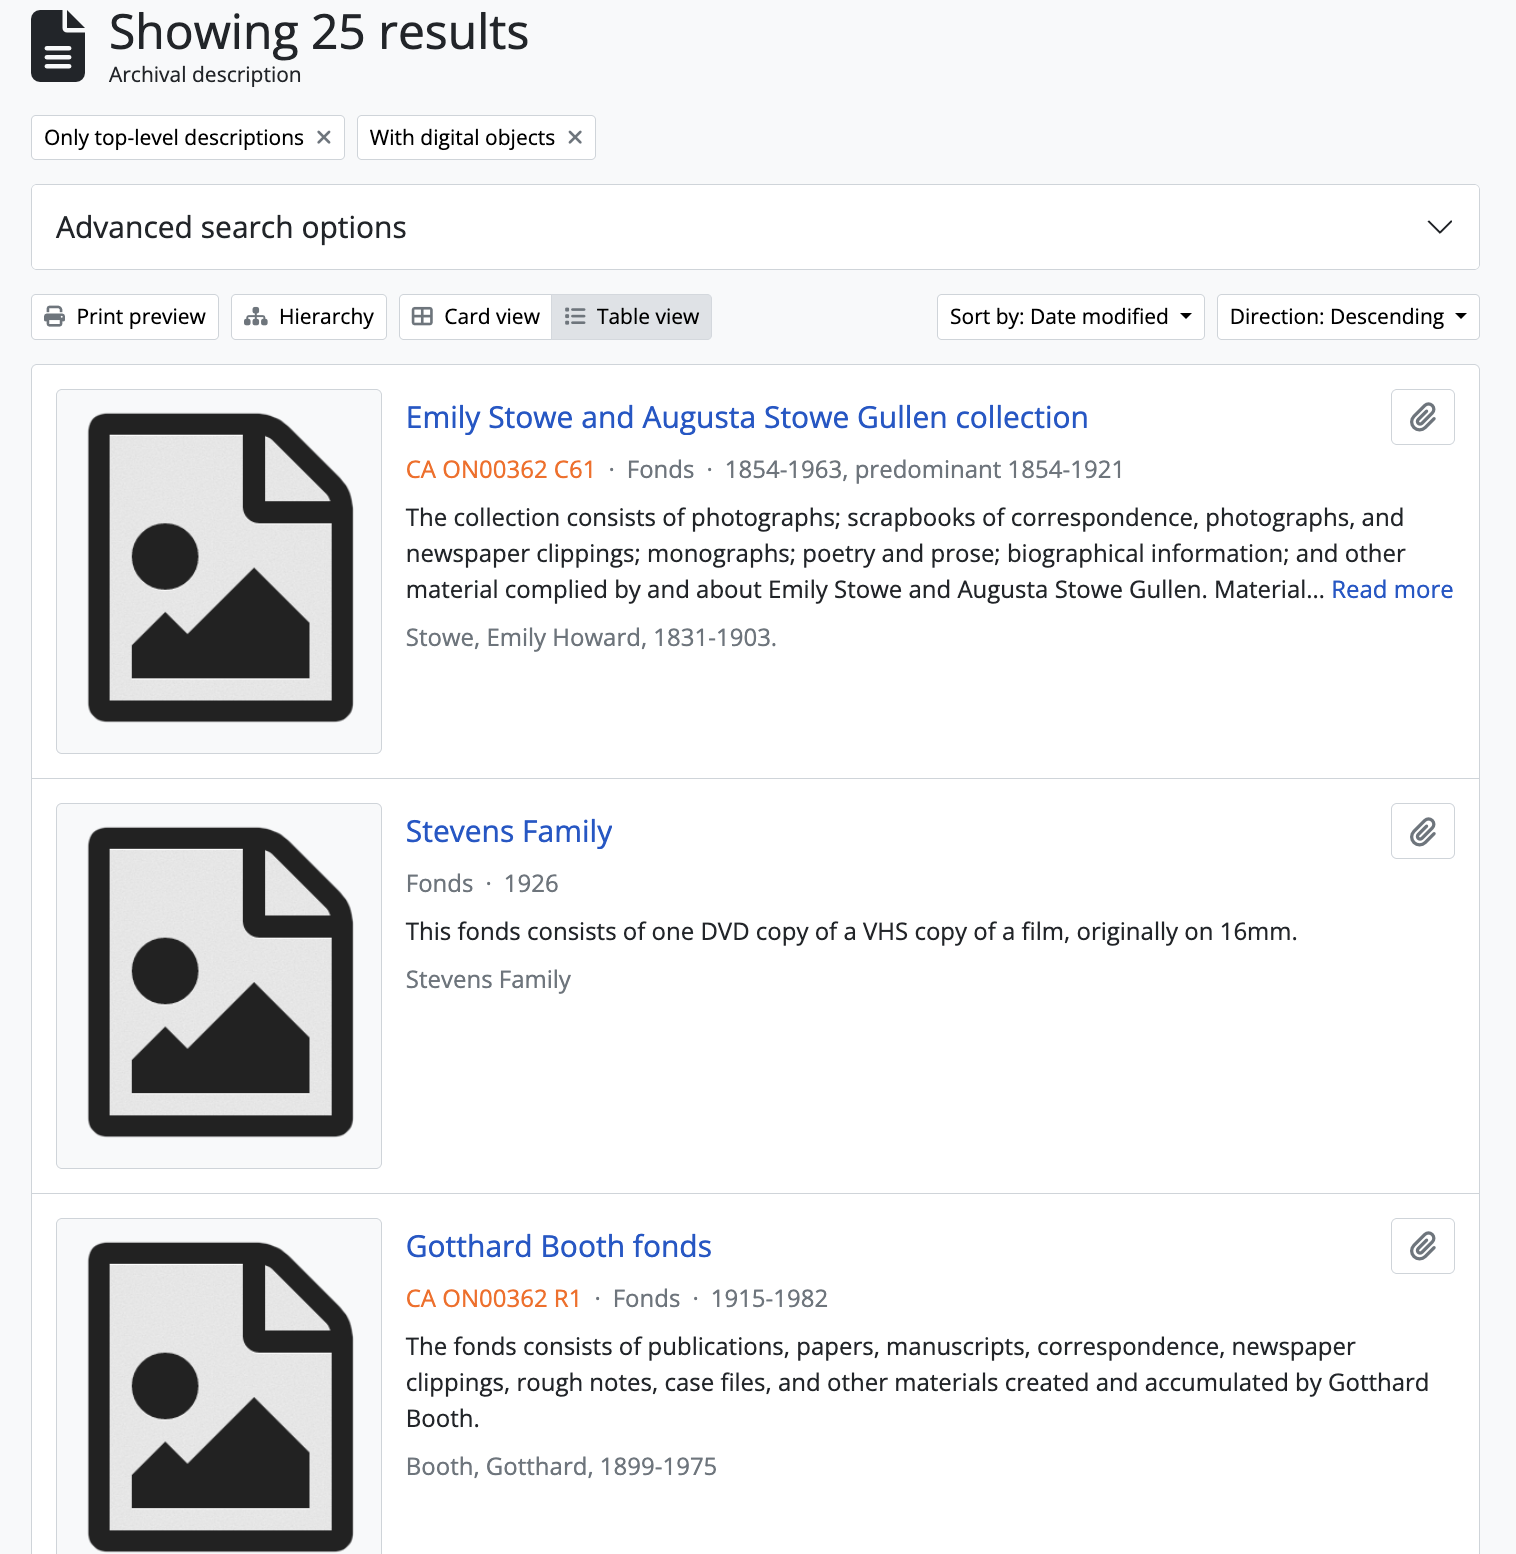The image size is (1516, 1554).
Task: Open Emily Stowe and Augusta Stowe Gullen collection
Action: [746, 417]
